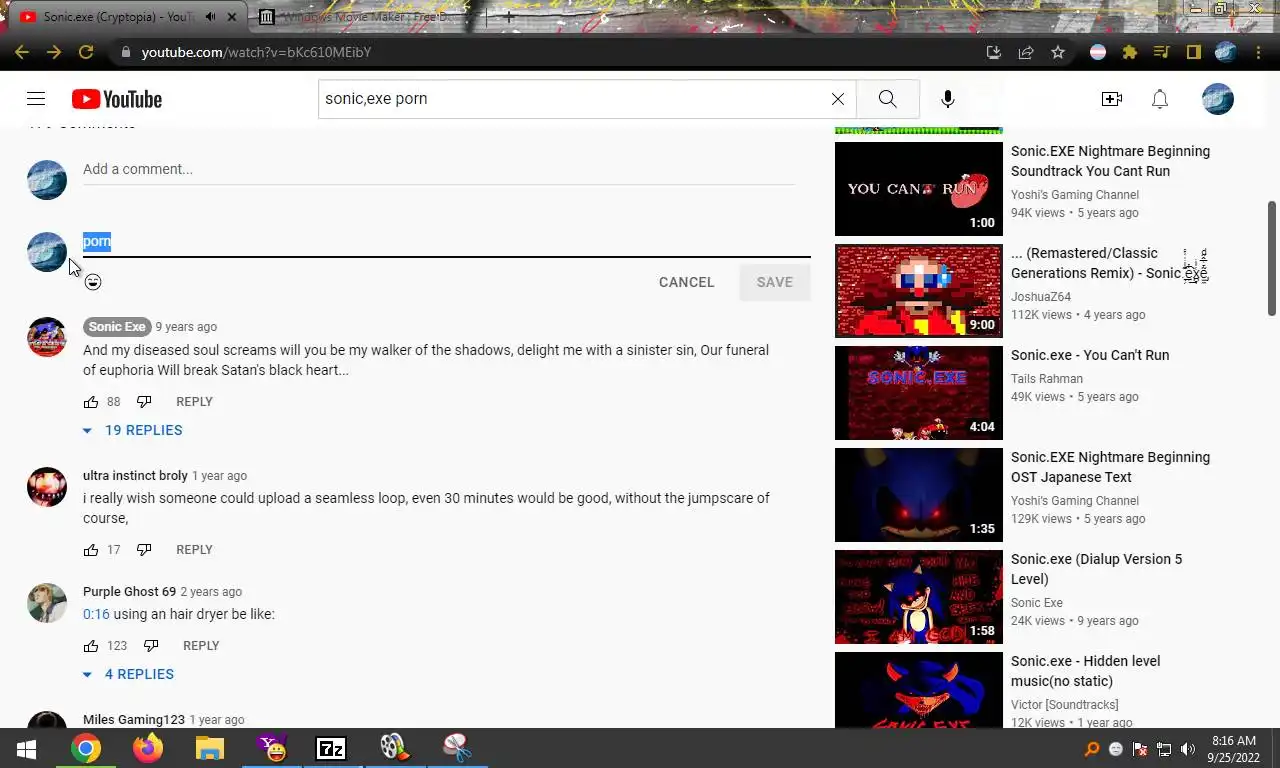
Task: Click the magnifier search button
Action: pyautogui.click(x=887, y=99)
